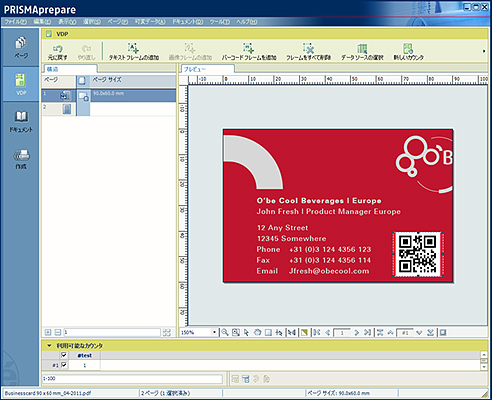
Task: Click the 1-100 range input field
Action: tap(132, 379)
